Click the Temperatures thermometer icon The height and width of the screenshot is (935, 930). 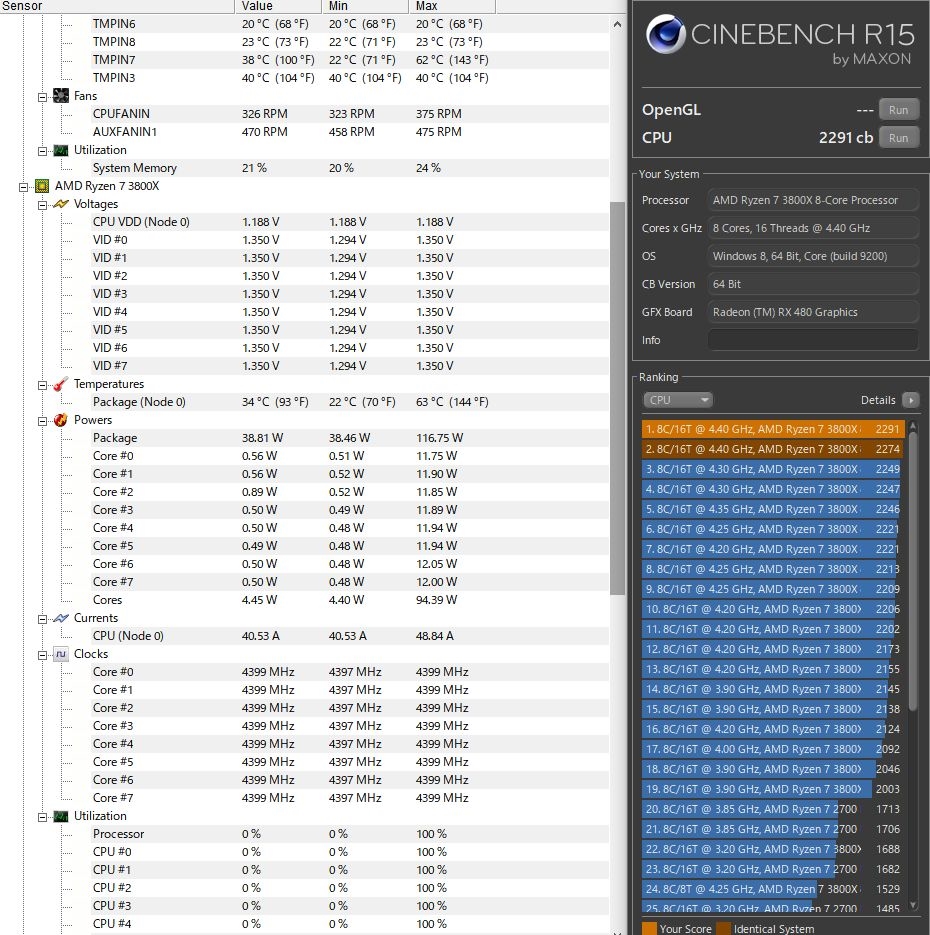[61, 384]
